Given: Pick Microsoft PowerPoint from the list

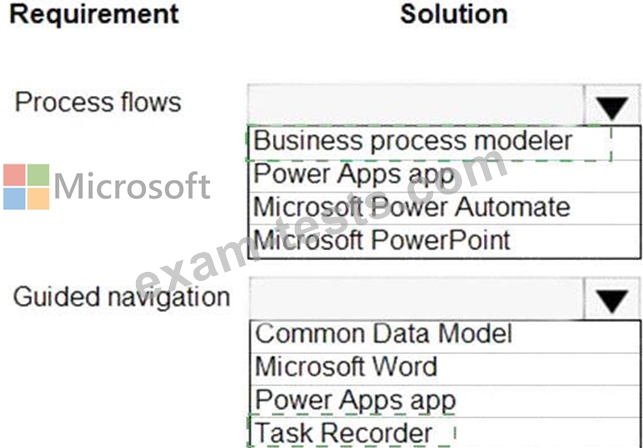Looking at the screenshot, I should tap(382, 240).
